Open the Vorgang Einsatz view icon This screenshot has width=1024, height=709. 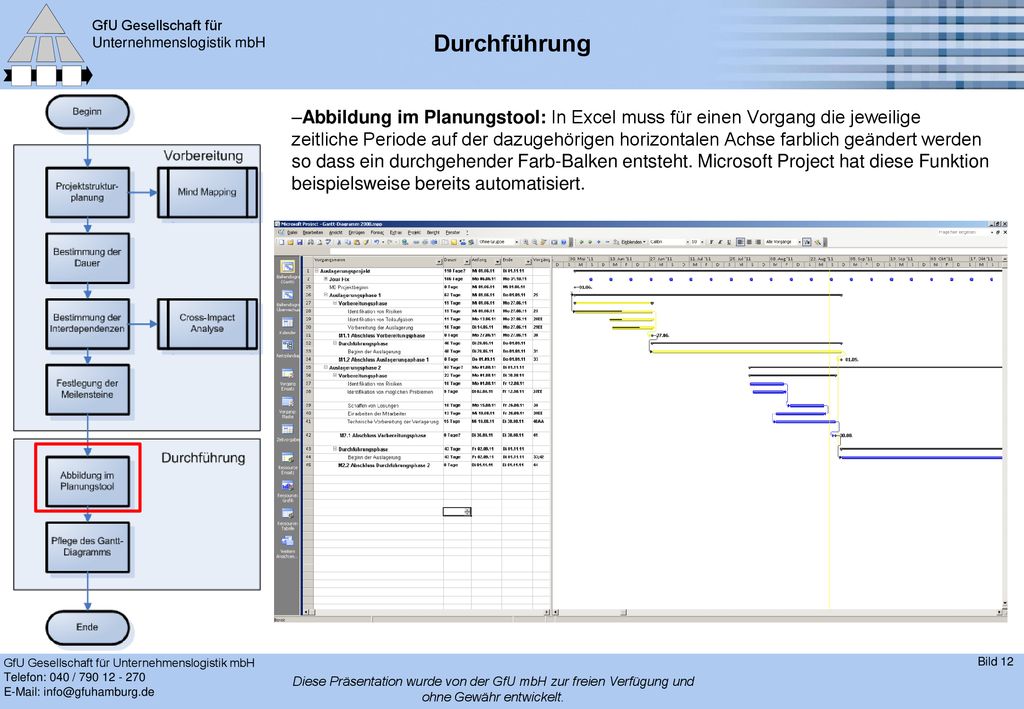287,373
